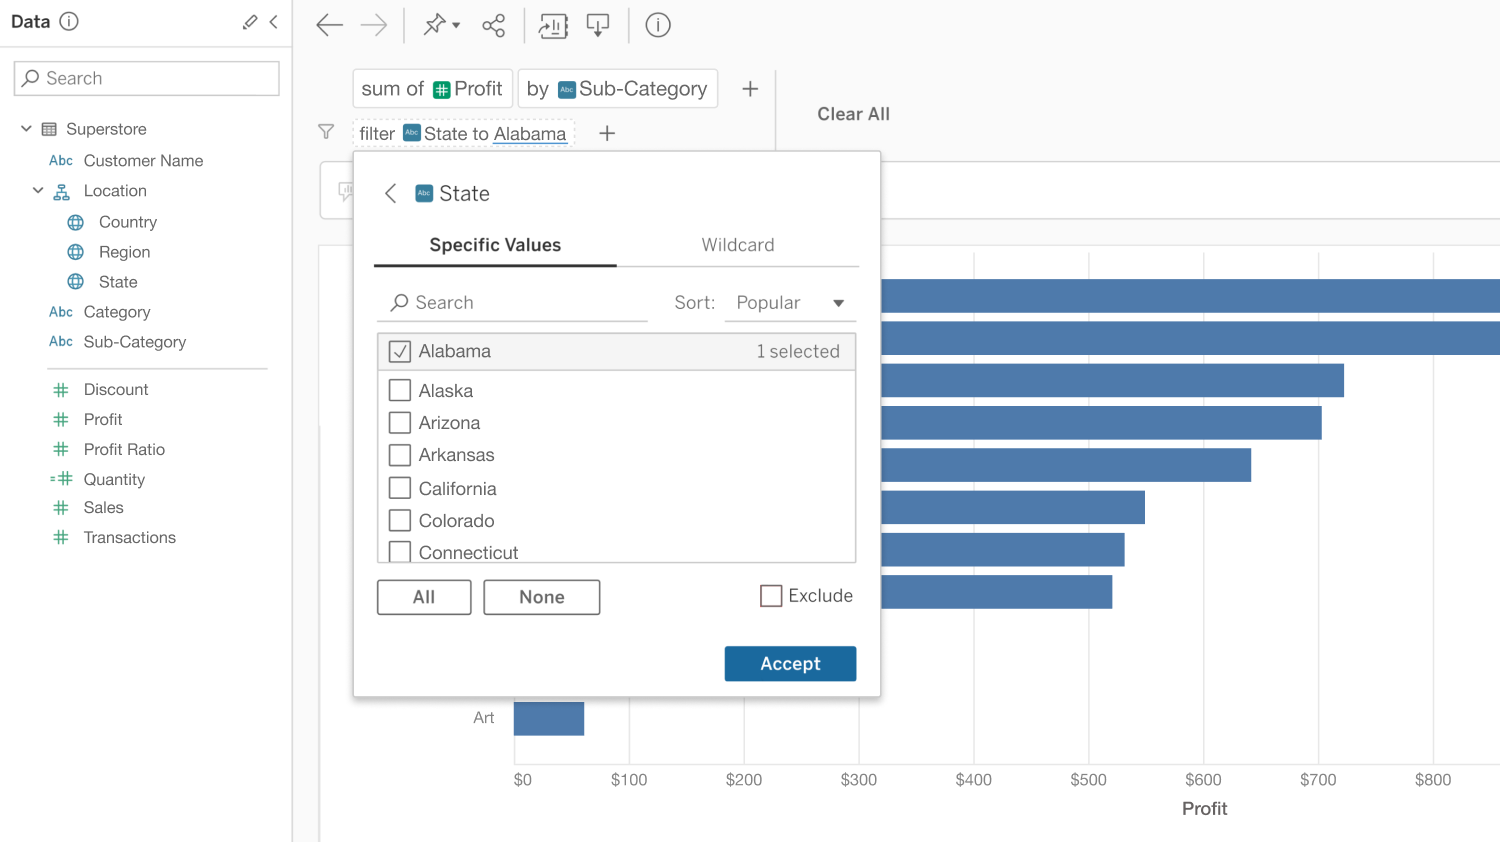Check the California checkbox

[x=400, y=488]
